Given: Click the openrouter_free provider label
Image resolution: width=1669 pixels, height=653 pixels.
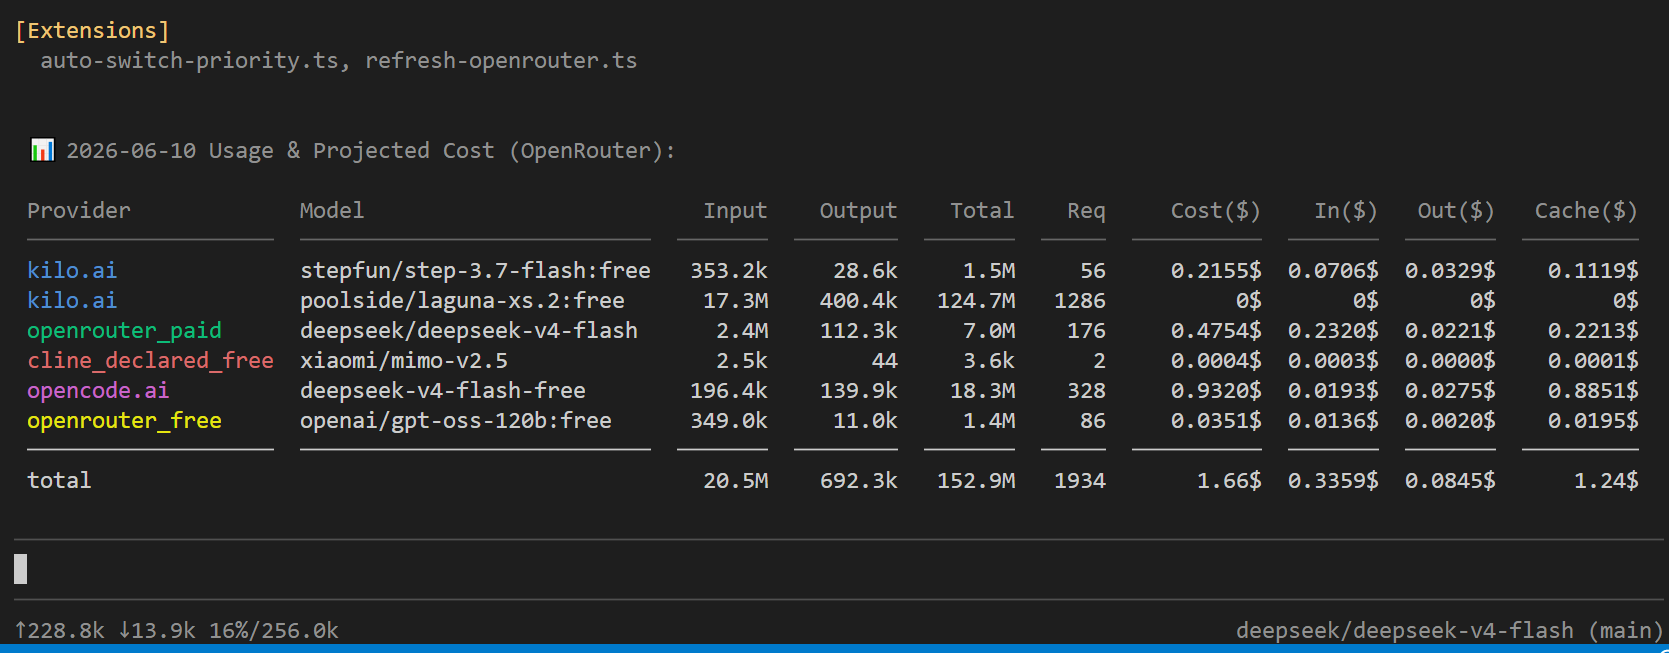Looking at the screenshot, I should tap(124, 420).
